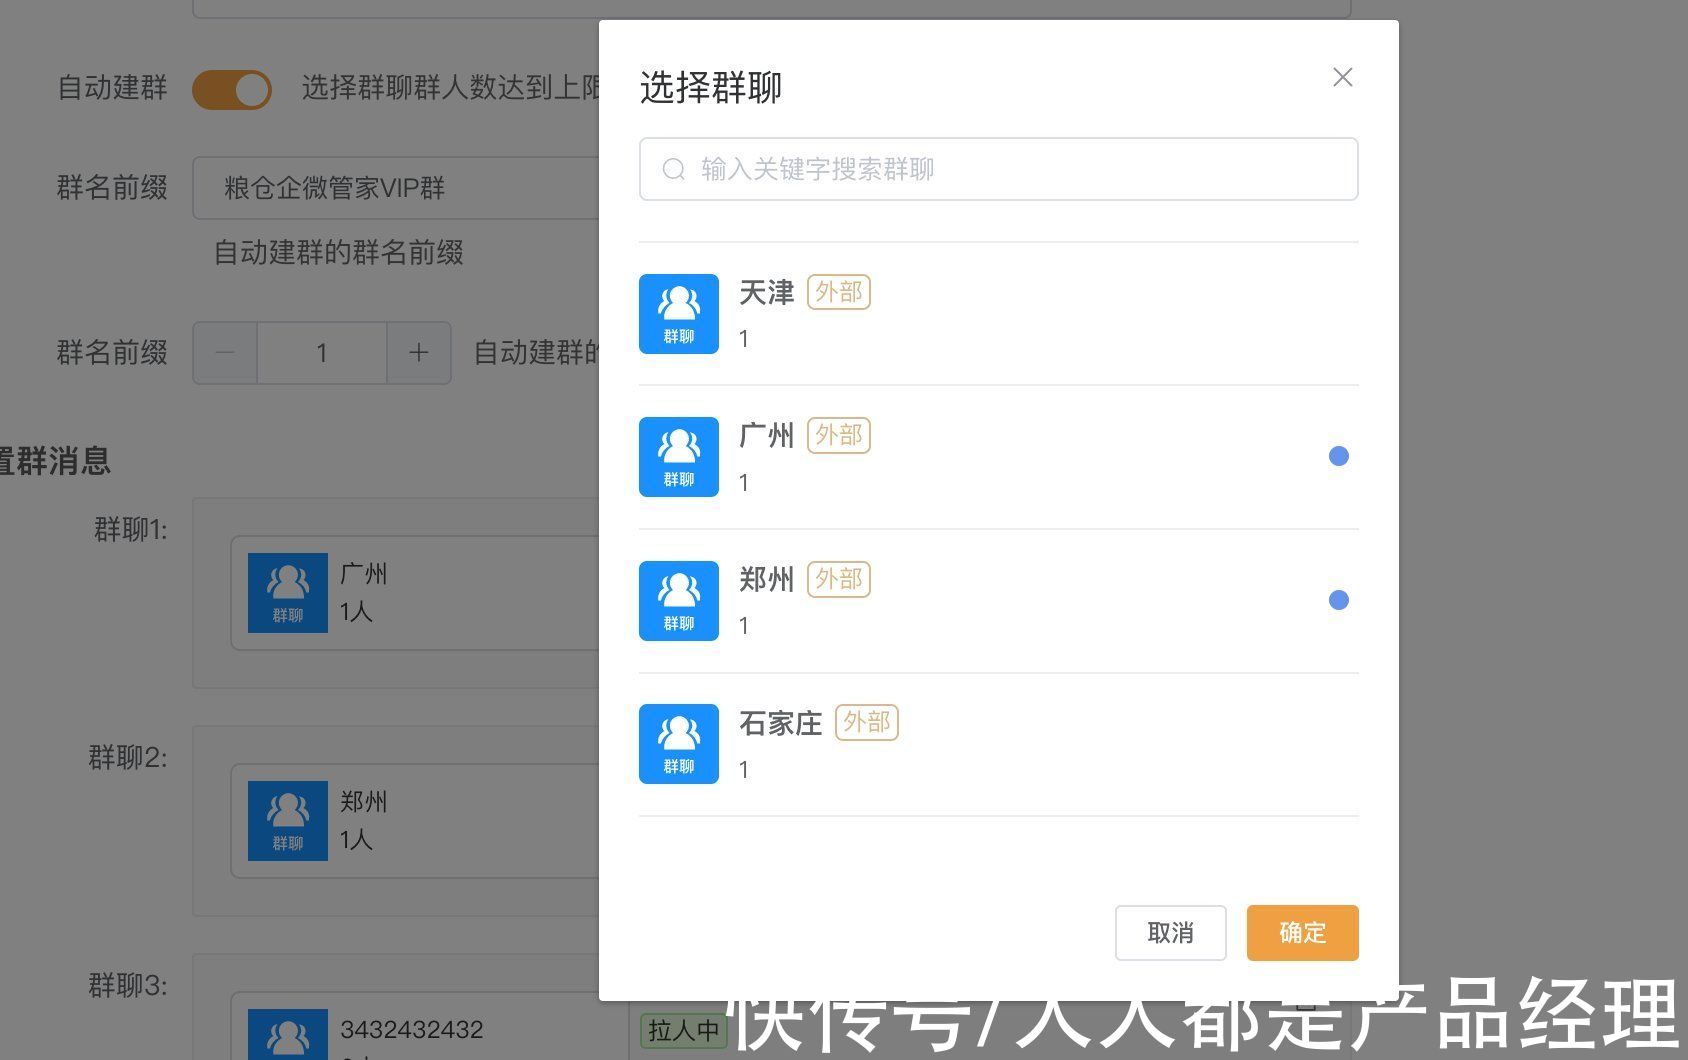
Task: Click 群聊1 广州 avatar in background page
Action: [x=288, y=593]
